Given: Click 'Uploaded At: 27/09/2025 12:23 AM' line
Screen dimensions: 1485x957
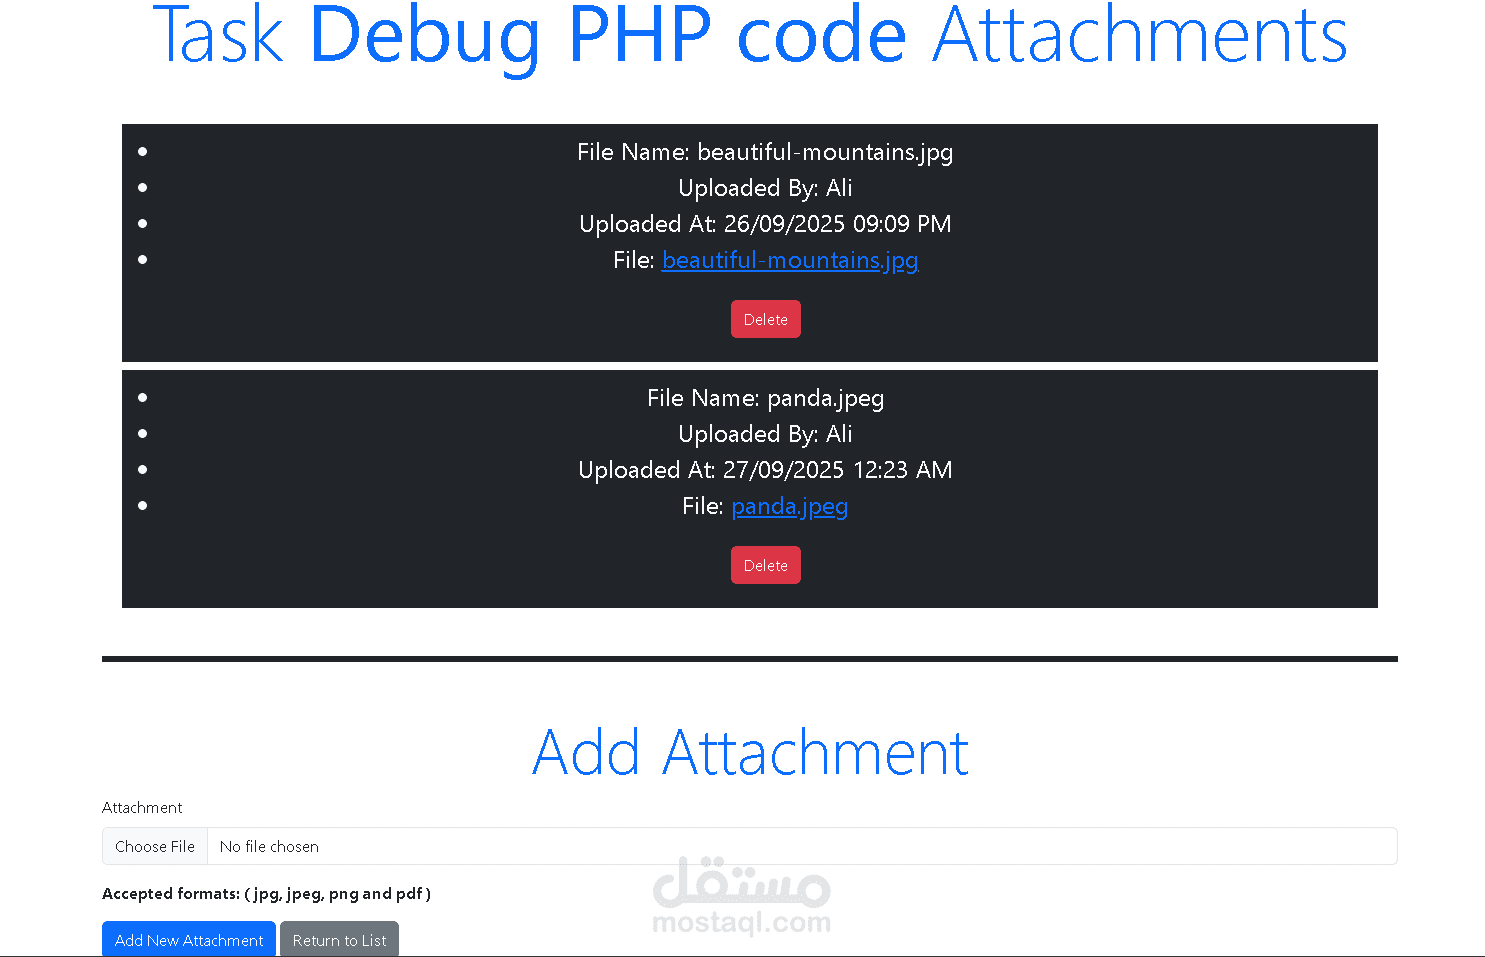Looking at the screenshot, I should [x=765, y=470].
